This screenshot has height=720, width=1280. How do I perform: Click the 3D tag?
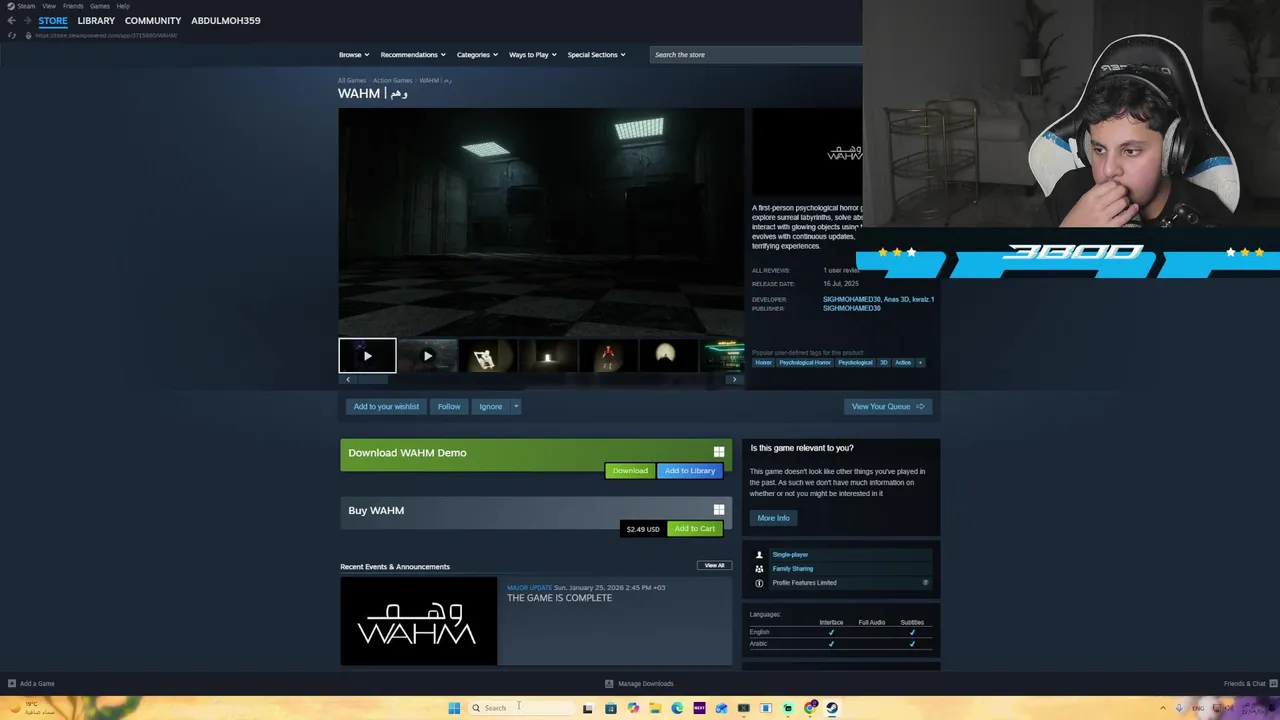[x=883, y=363]
